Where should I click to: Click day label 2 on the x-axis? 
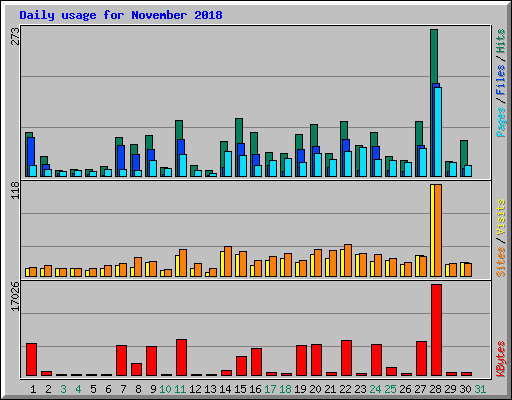coord(48,389)
